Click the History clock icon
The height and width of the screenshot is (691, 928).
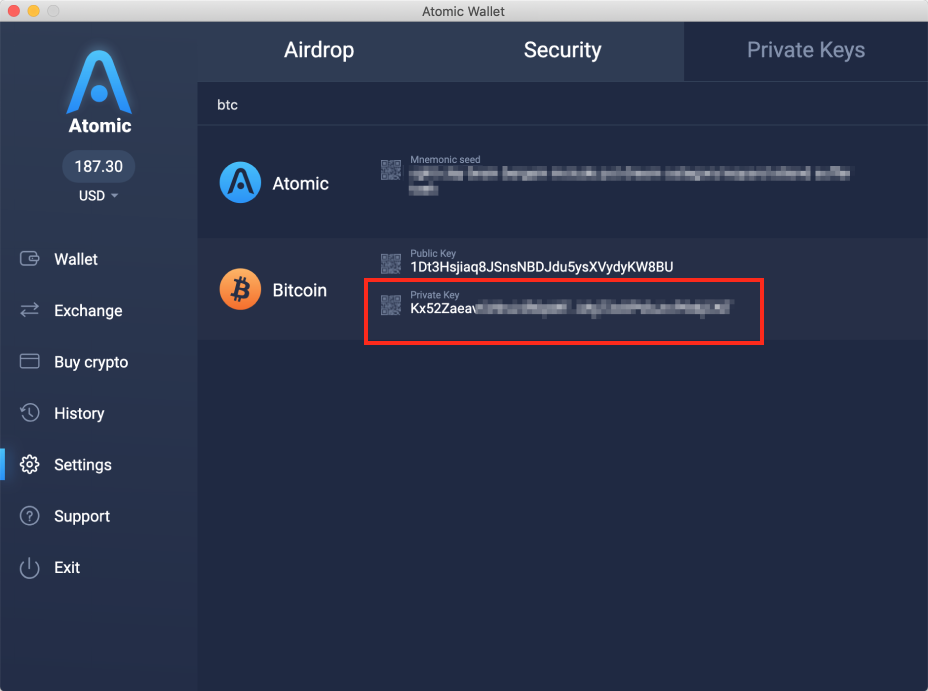30,412
